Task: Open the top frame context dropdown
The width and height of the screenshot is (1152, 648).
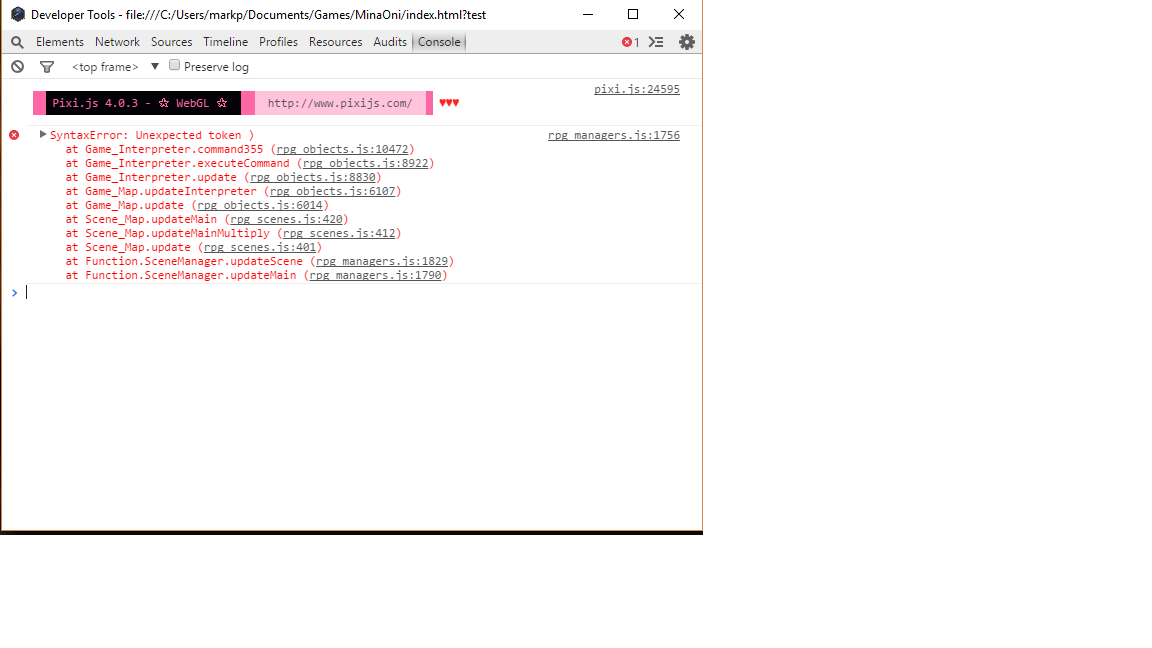Action: click(x=115, y=67)
